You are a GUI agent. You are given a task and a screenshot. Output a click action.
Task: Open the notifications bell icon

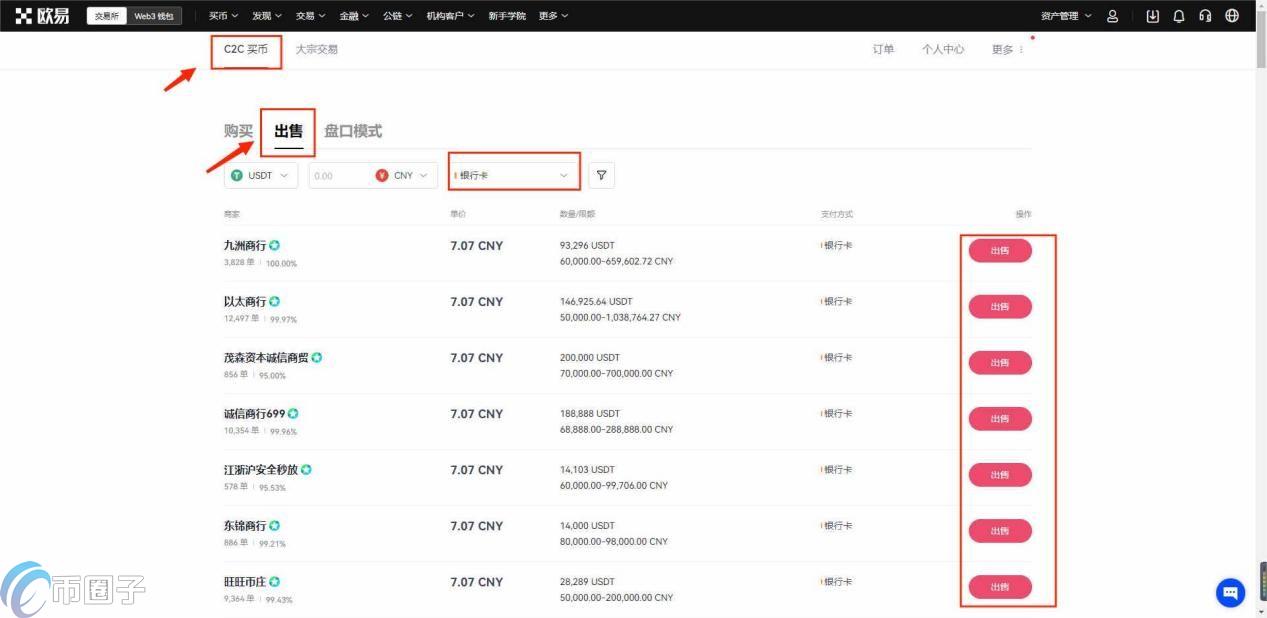pos(1179,16)
